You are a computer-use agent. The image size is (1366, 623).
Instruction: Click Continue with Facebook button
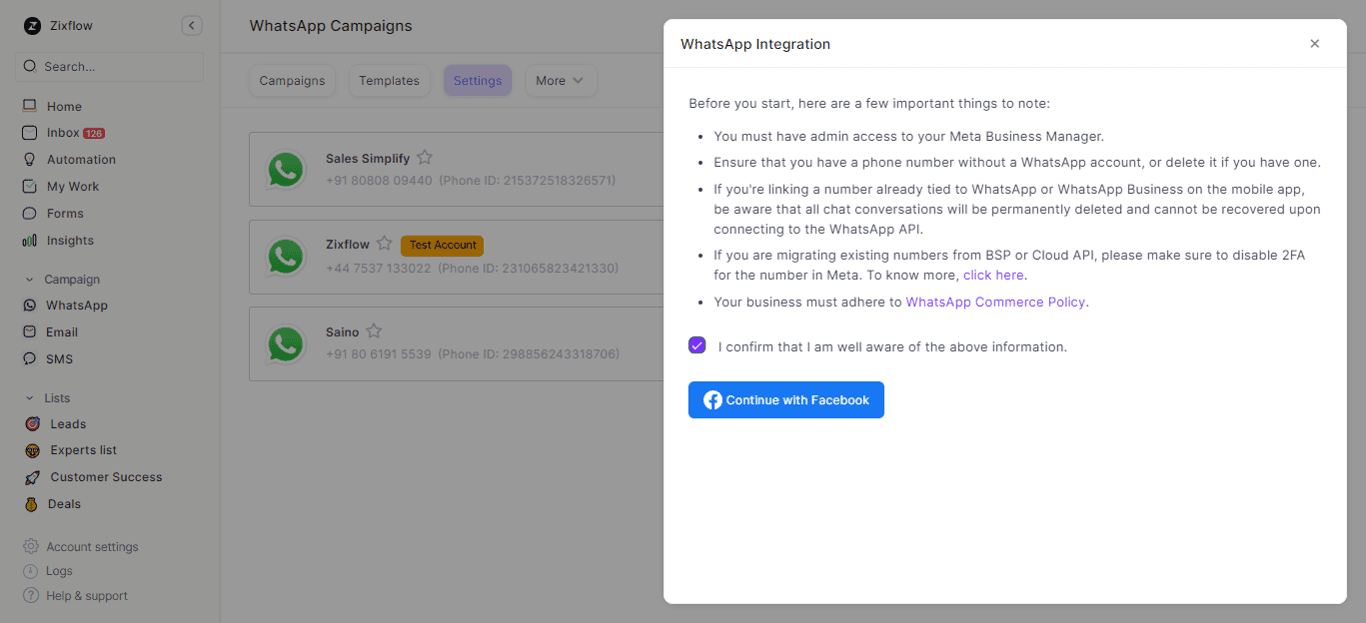(x=786, y=400)
